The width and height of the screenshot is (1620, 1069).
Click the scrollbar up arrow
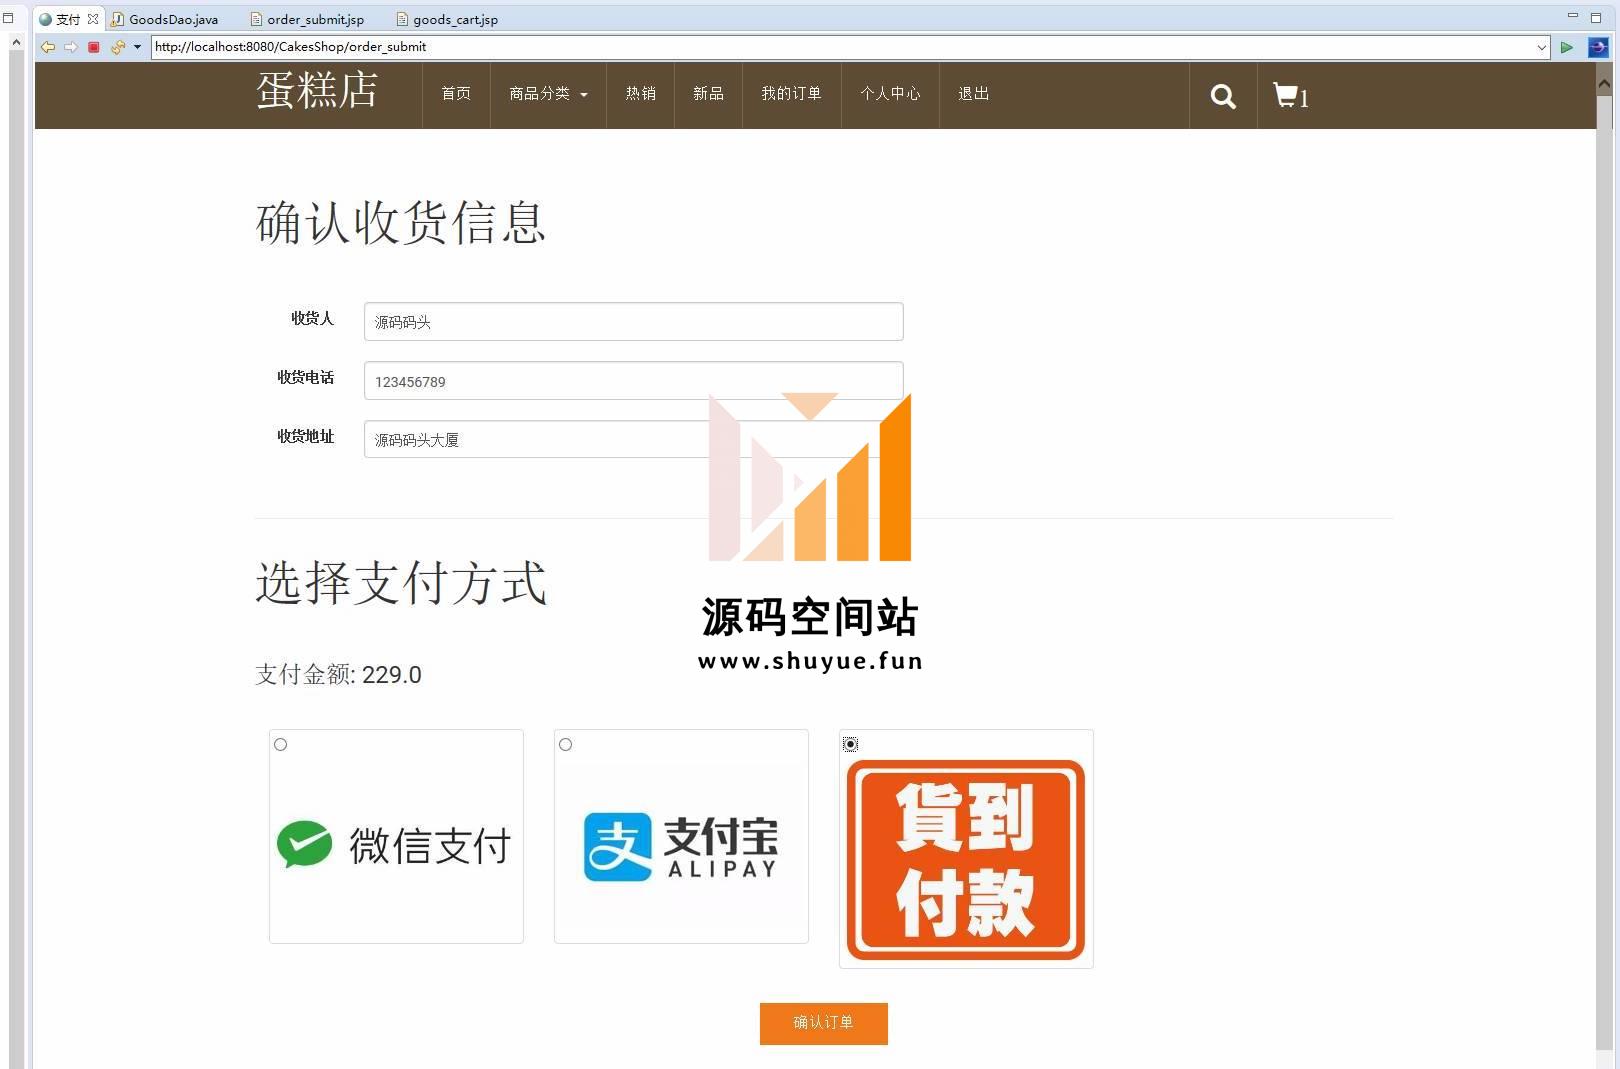[1604, 84]
